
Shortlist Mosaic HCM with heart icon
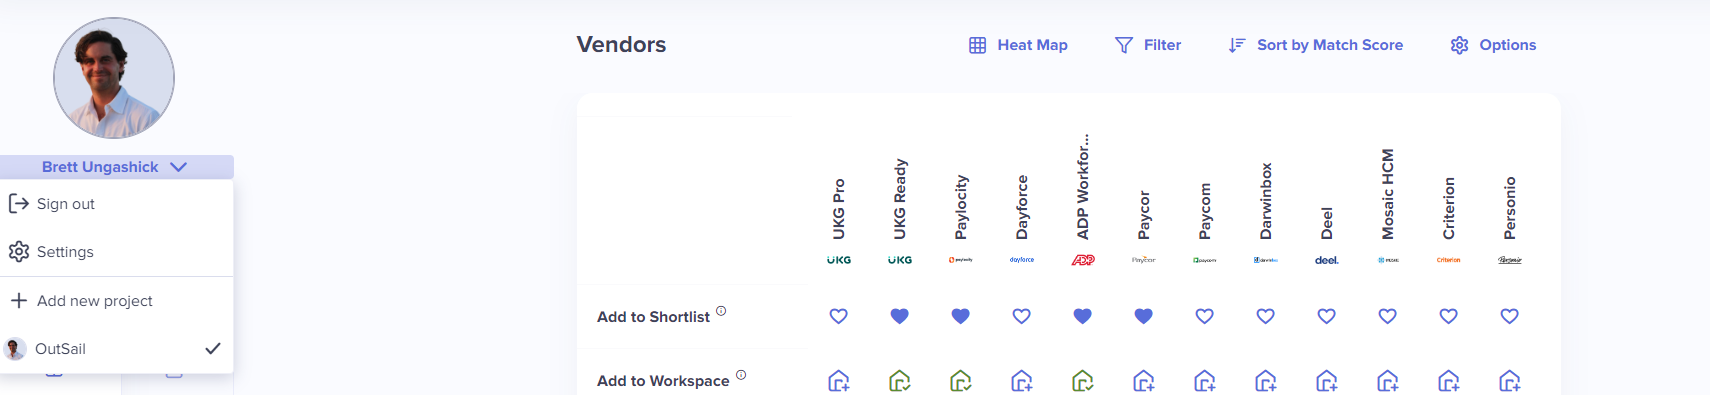click(x=1388, y=316)
